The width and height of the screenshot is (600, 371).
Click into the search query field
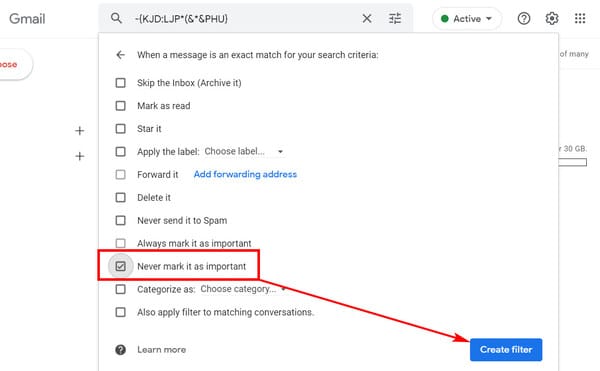(245, 18)
